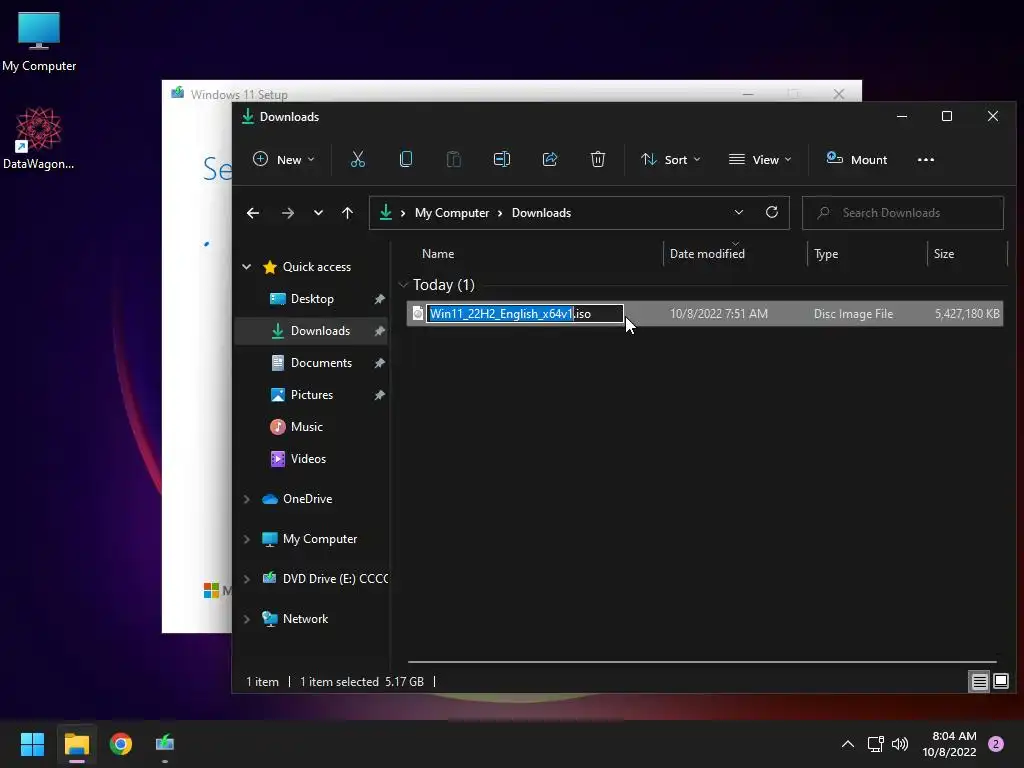The image size is (1024, 768).
Task: Open the notifications badge in tray
Action: [x=995, y=744]
